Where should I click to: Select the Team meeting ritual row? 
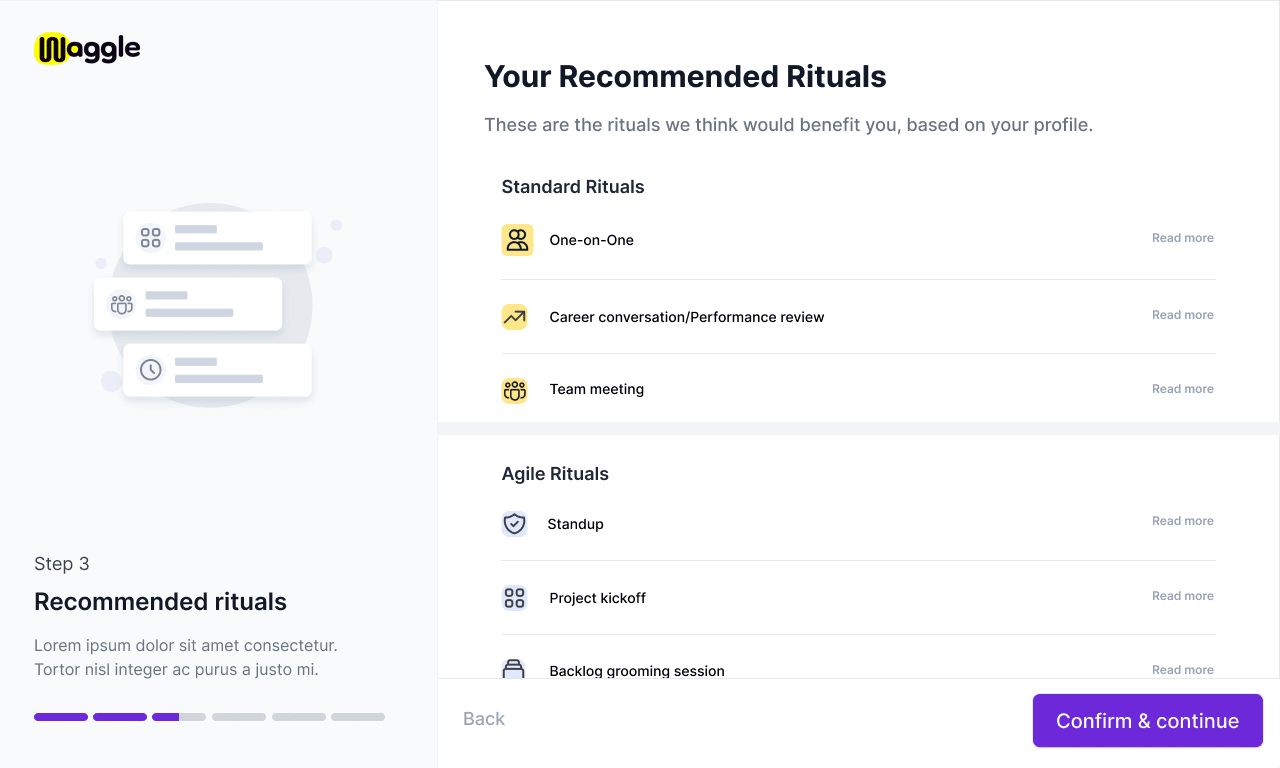[858, 390]
